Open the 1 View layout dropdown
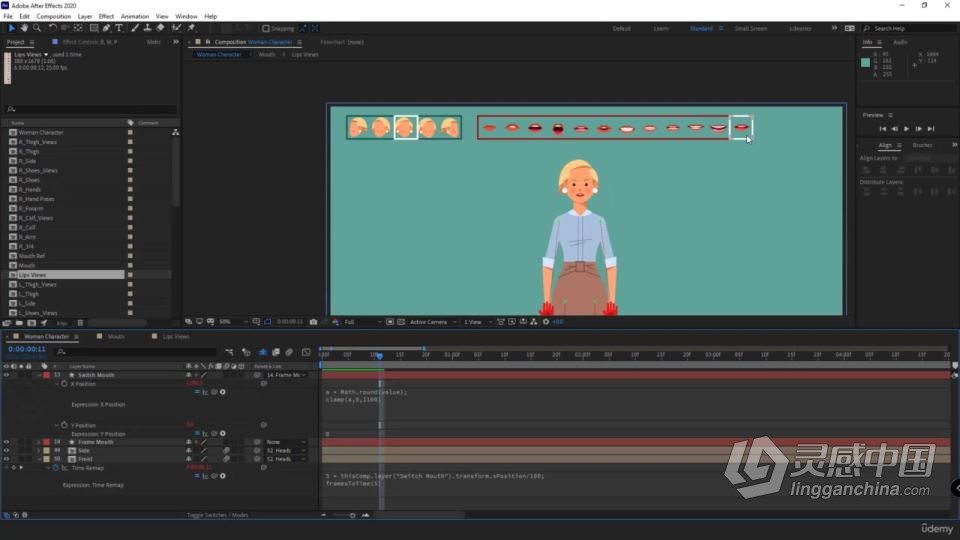Viewport: 960px width, 540px height. click(x=476, y=322)
